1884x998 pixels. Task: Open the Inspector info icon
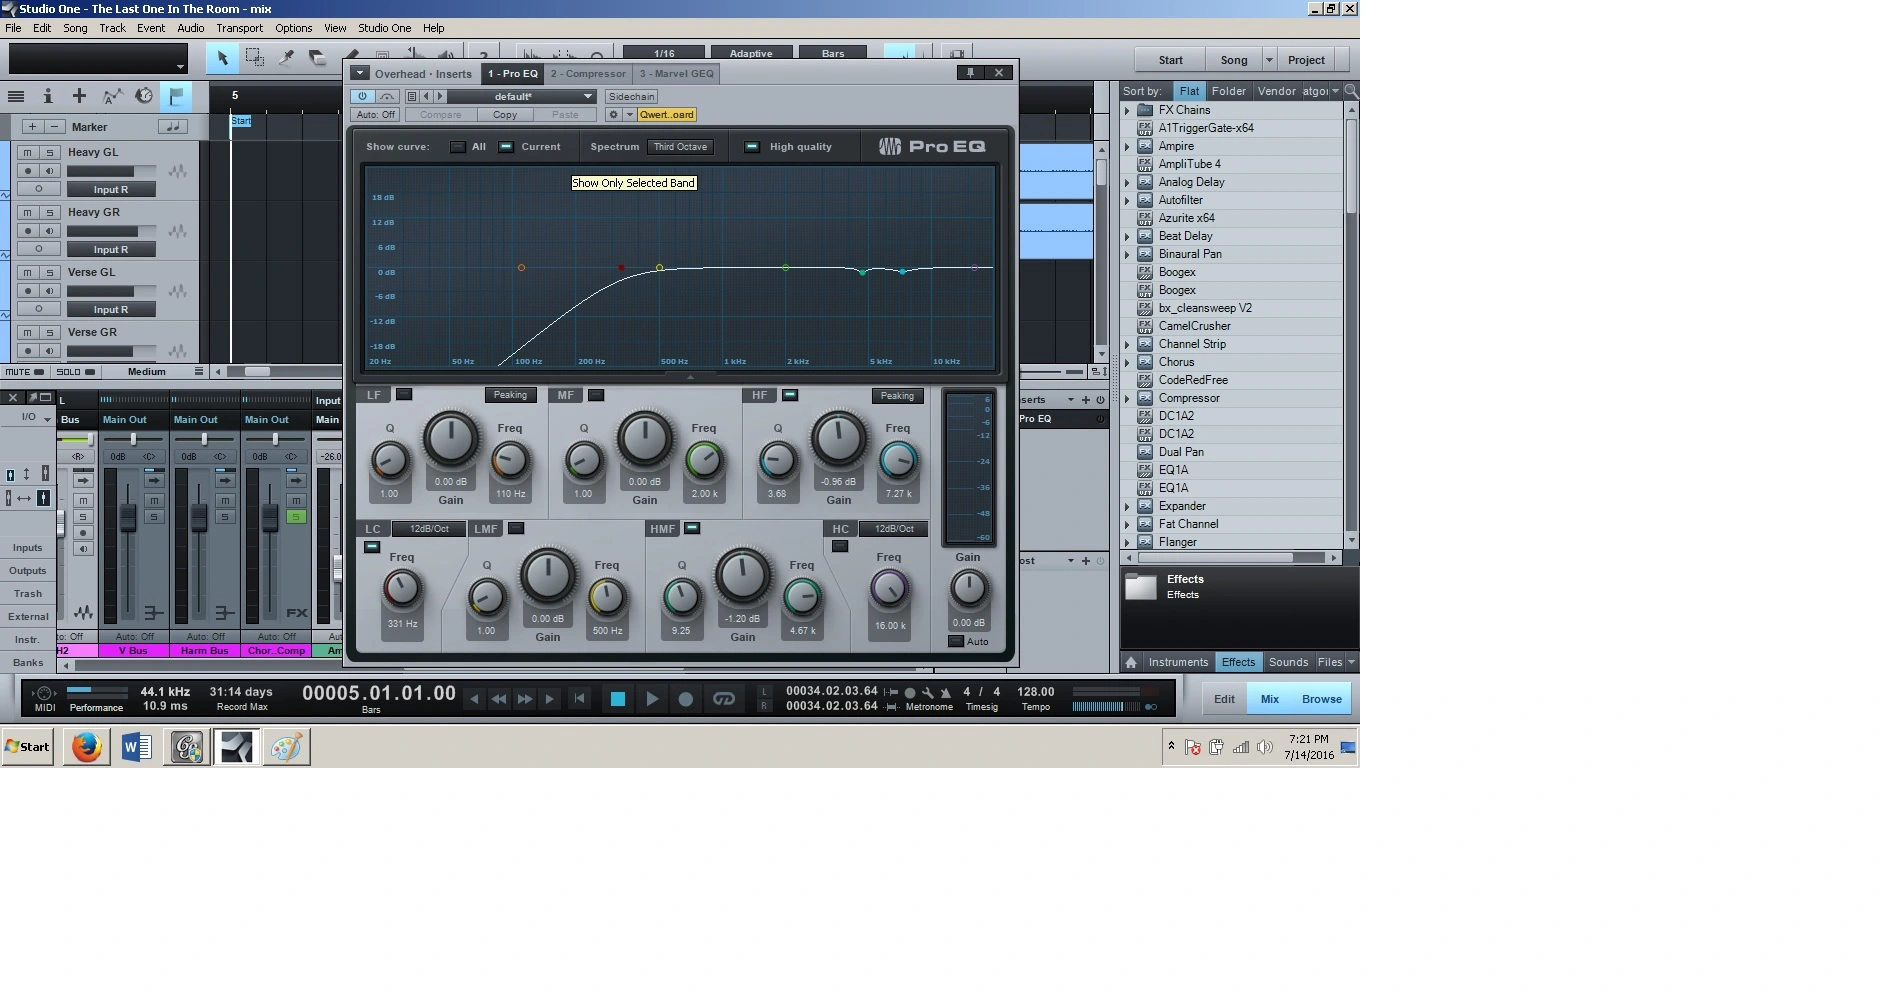pyautogui.click(x=47, y=96)
